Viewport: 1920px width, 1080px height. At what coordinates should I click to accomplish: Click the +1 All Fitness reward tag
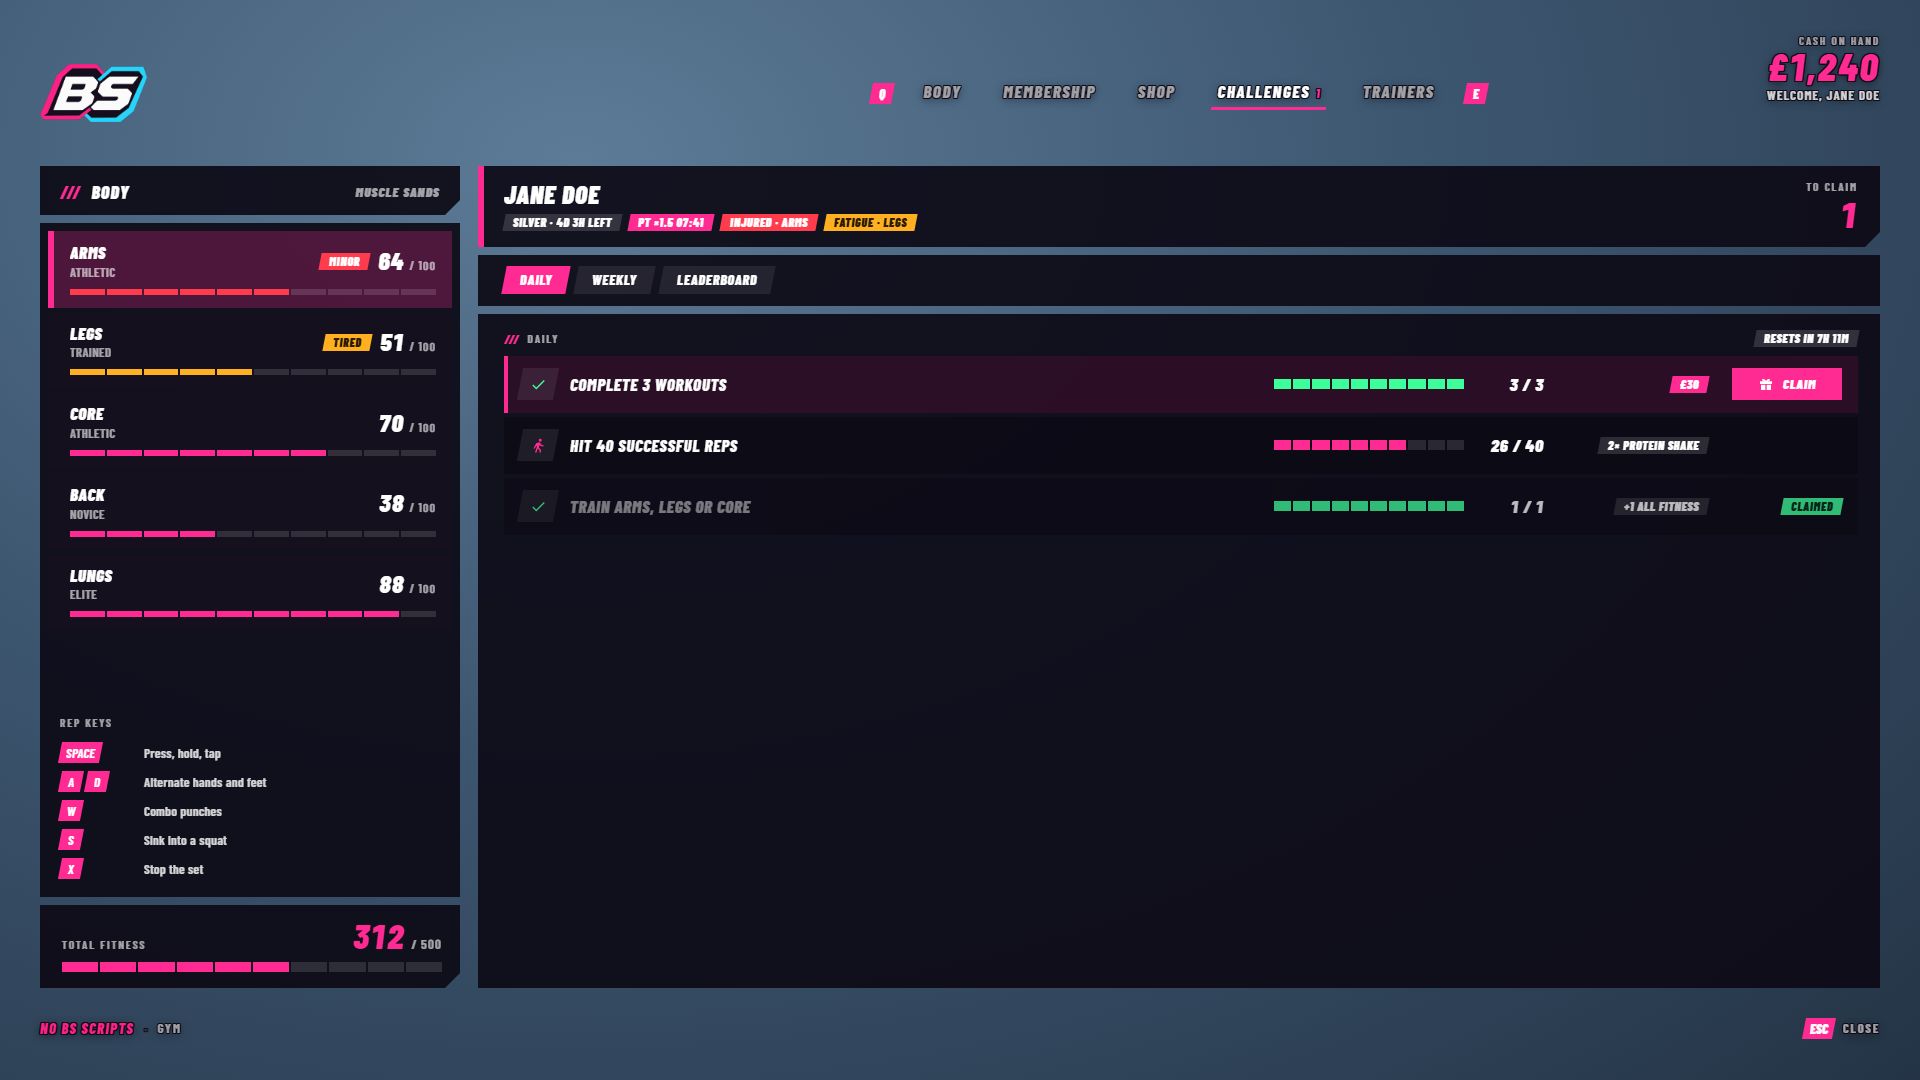tap(1661, 507)
